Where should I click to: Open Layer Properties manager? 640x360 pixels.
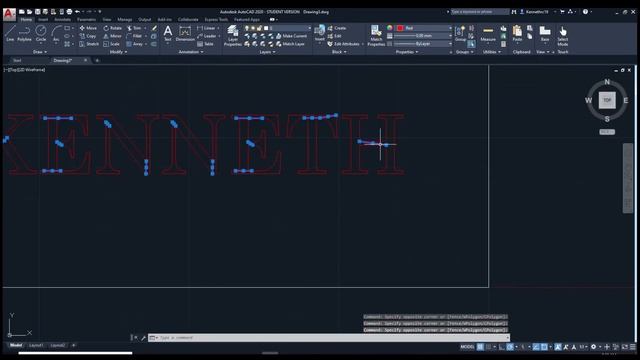(x=233, y=35)
